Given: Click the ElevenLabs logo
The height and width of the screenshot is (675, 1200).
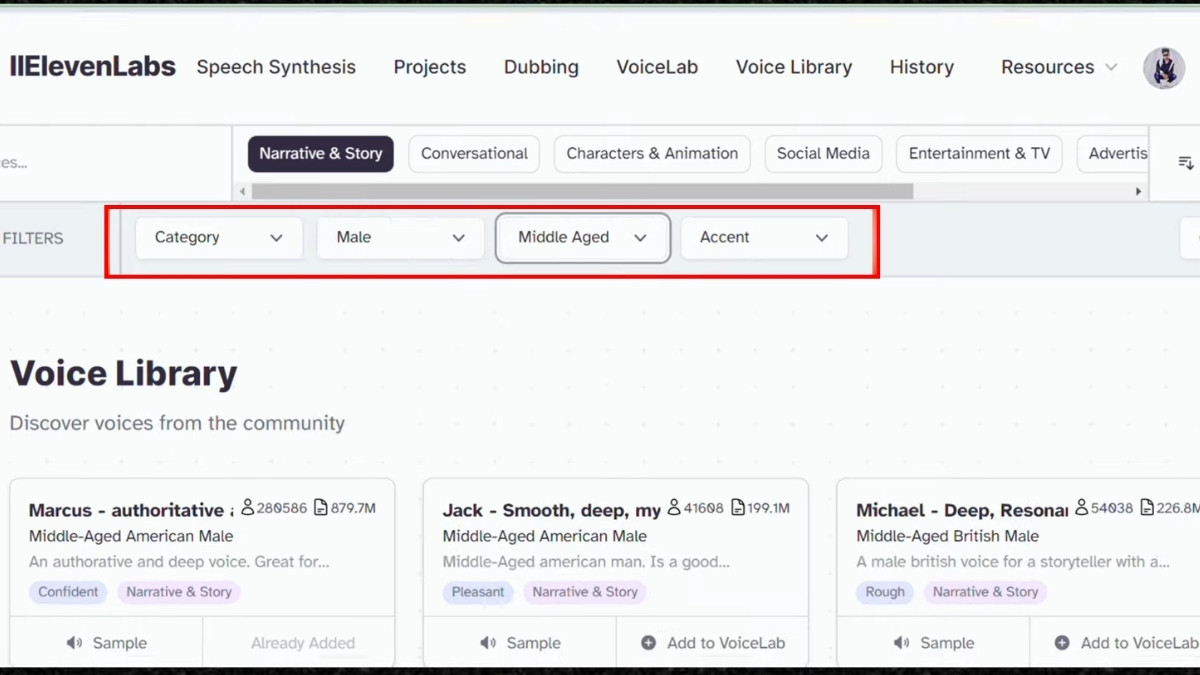Looking at the screenshot, I should [x=92, y=67].
